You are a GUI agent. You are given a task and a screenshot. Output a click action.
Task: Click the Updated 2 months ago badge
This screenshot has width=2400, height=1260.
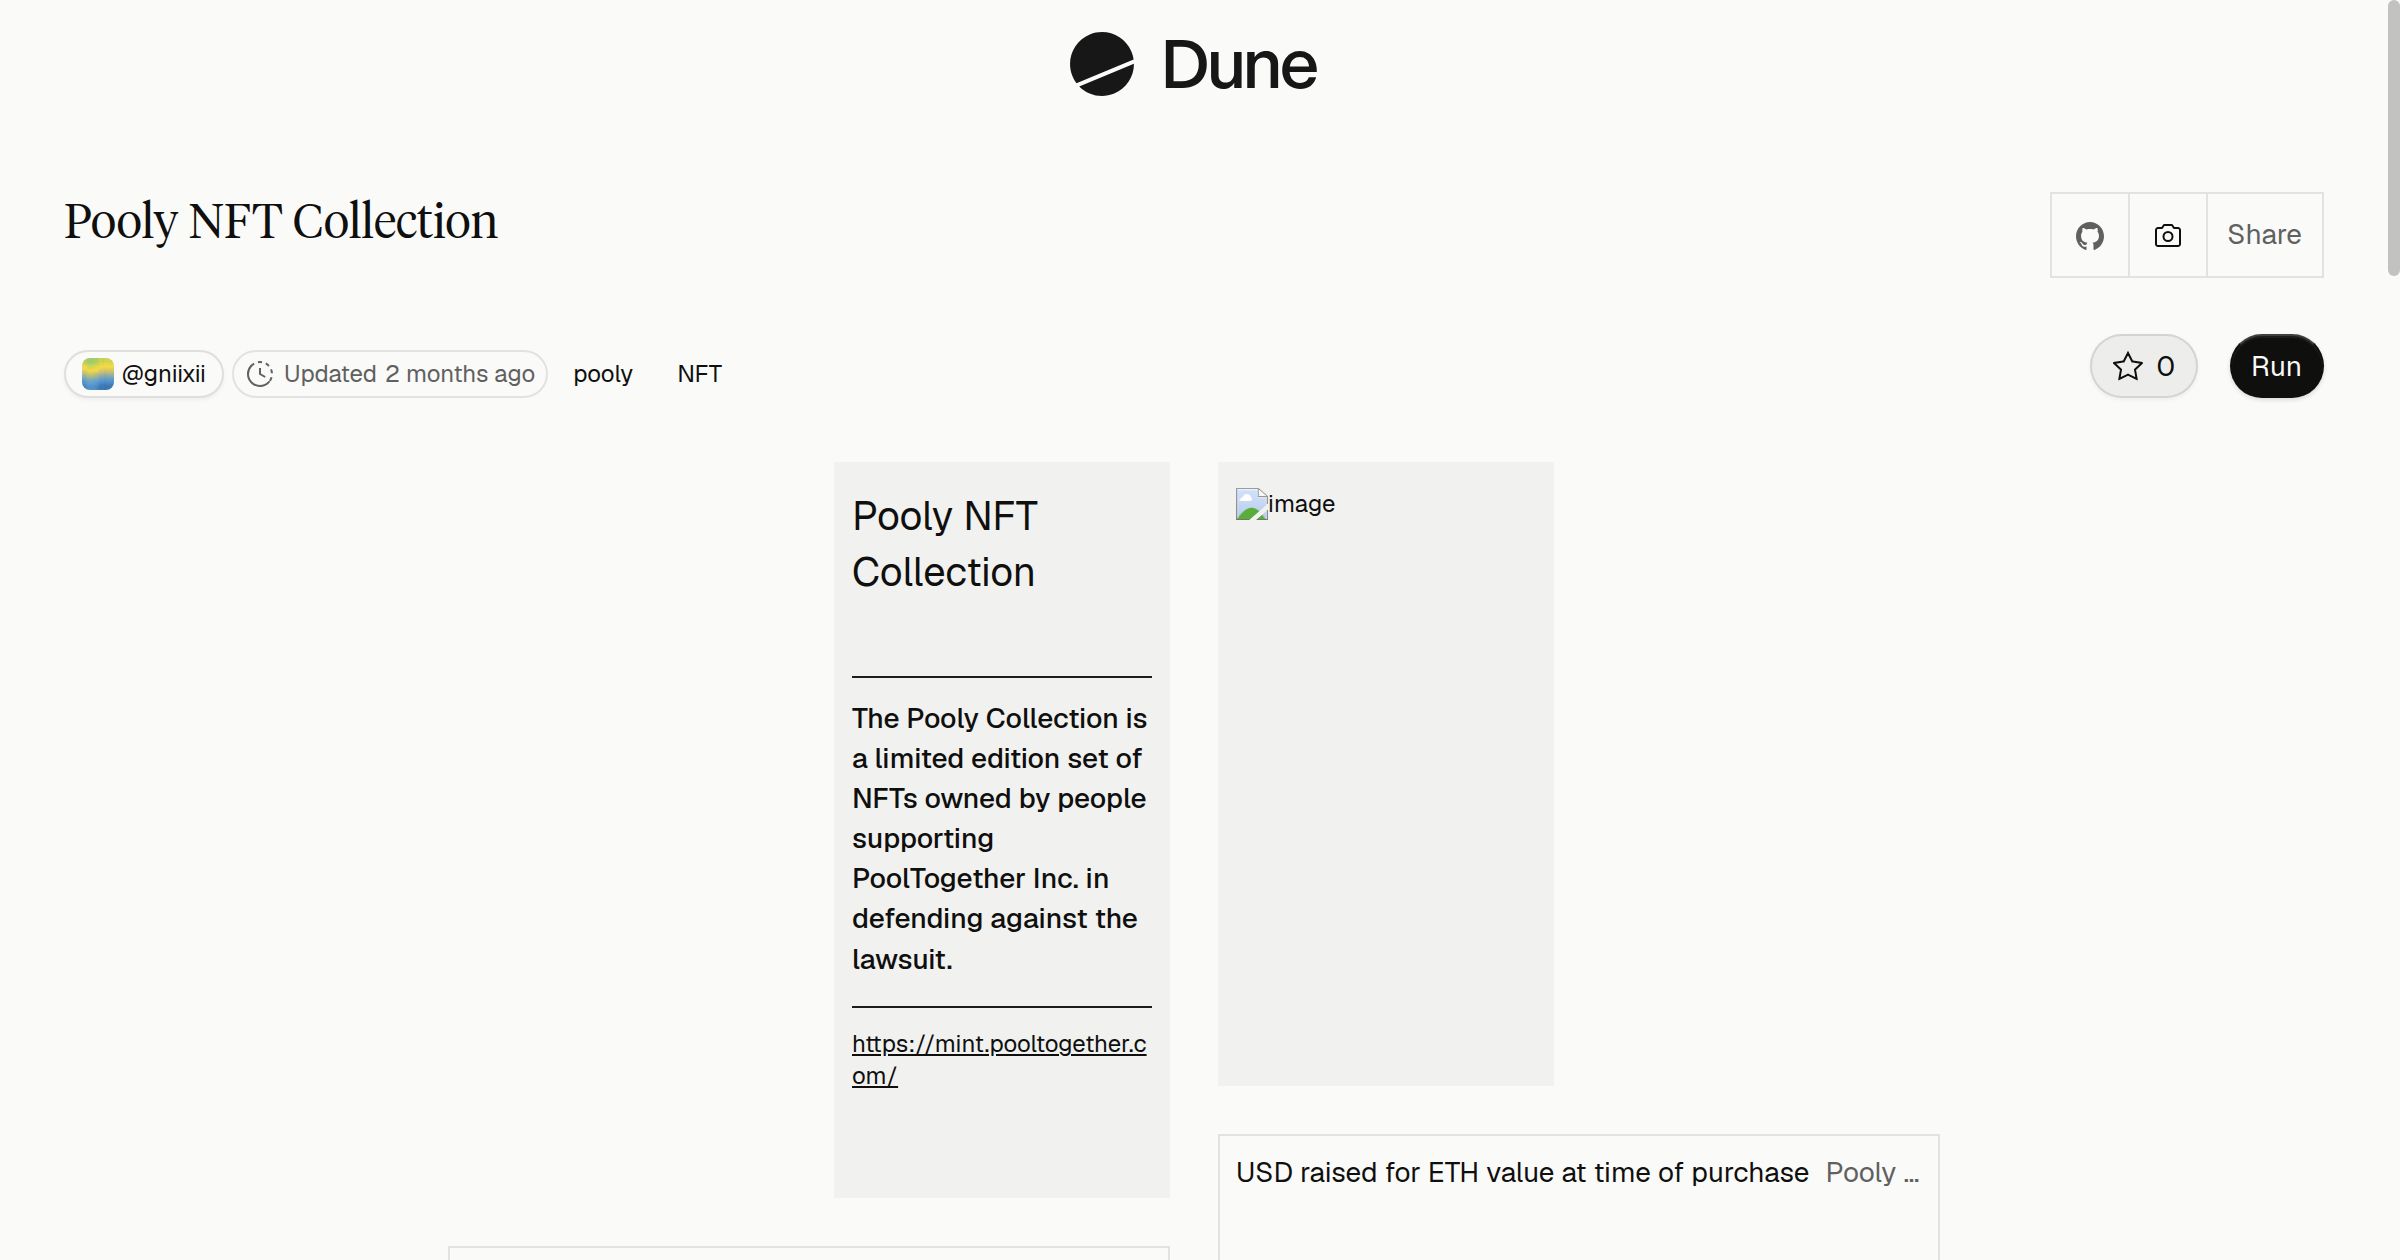(390, 374)
